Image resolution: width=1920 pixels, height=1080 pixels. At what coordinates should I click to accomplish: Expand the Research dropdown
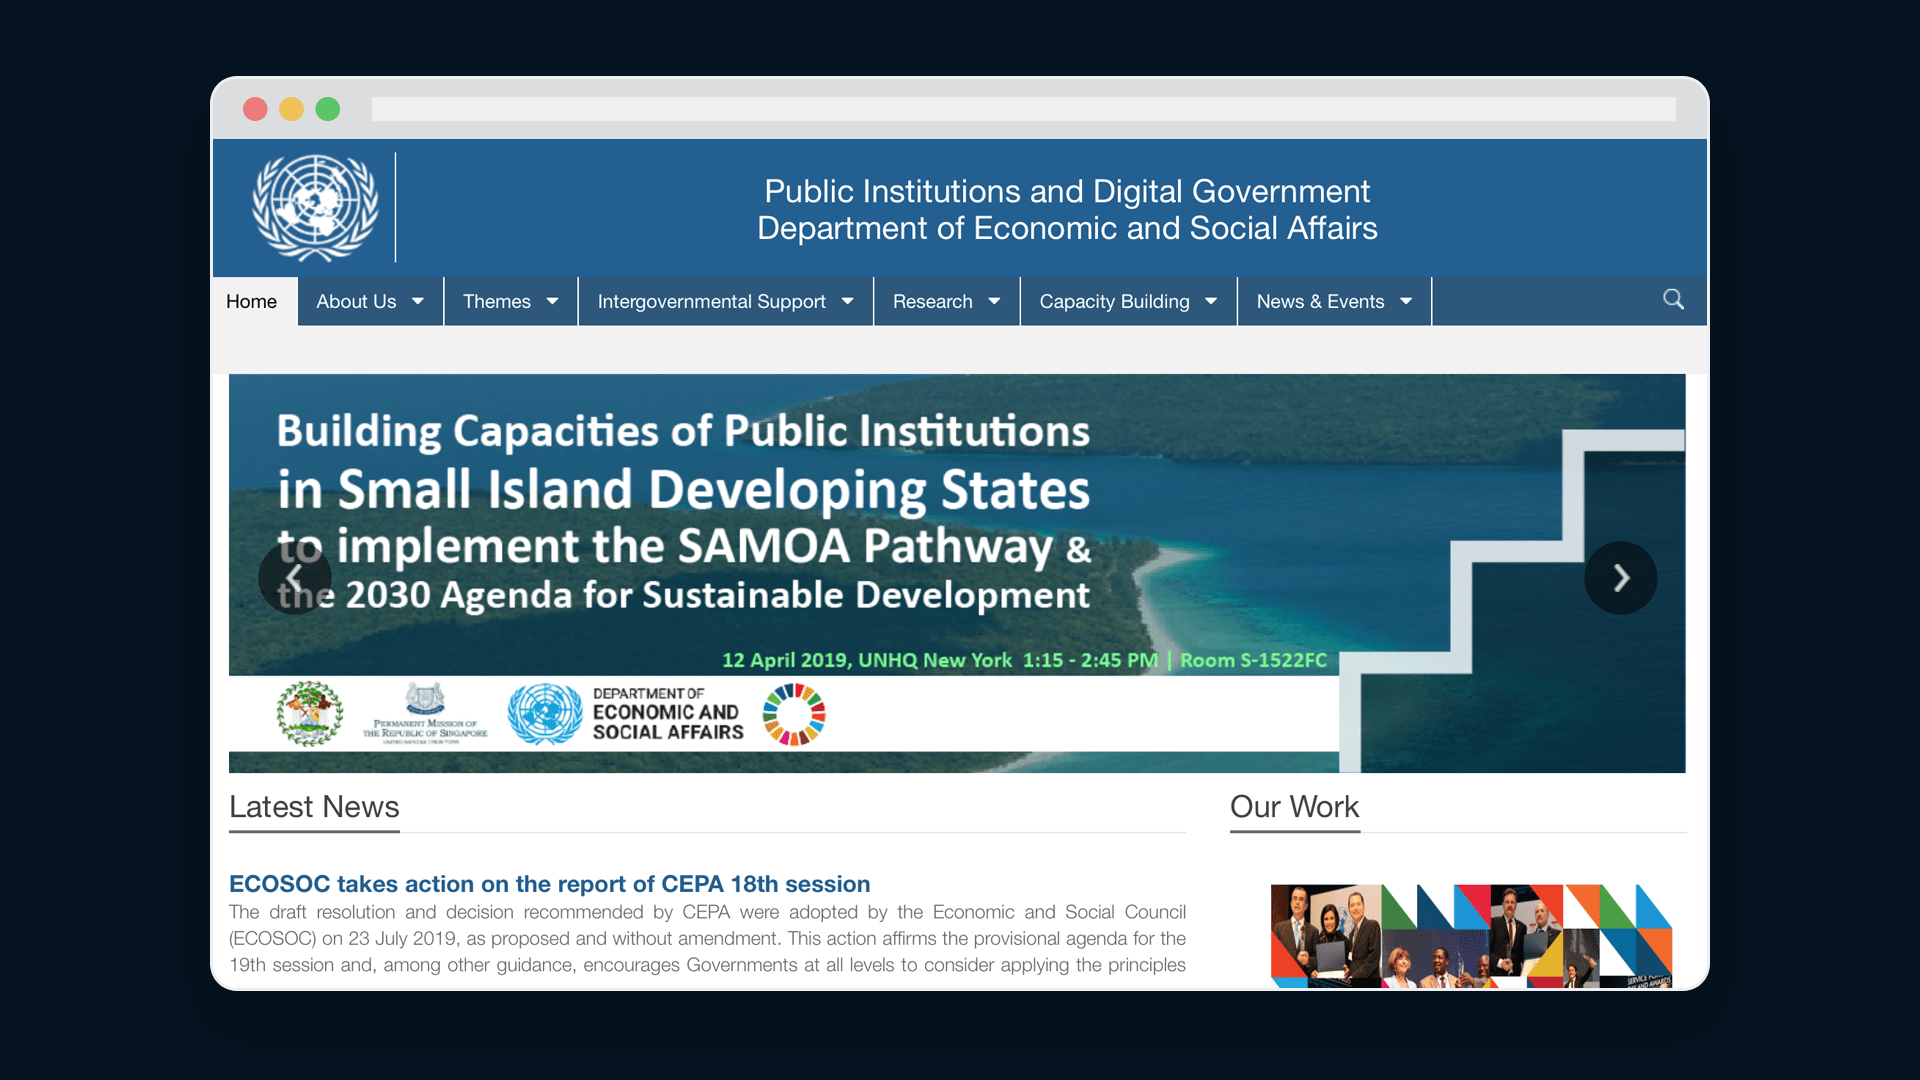tap(946, 301)
